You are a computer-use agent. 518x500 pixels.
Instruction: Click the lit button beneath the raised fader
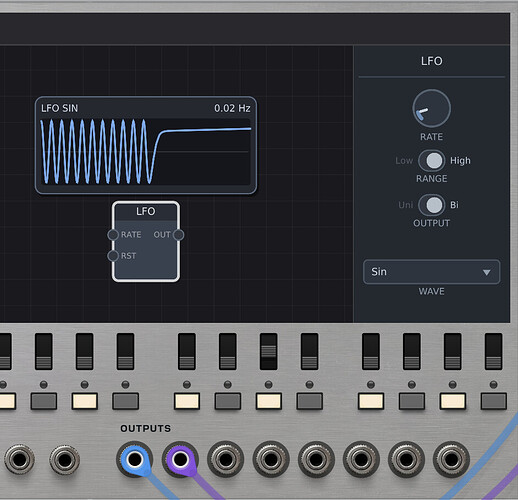[269, 401]
